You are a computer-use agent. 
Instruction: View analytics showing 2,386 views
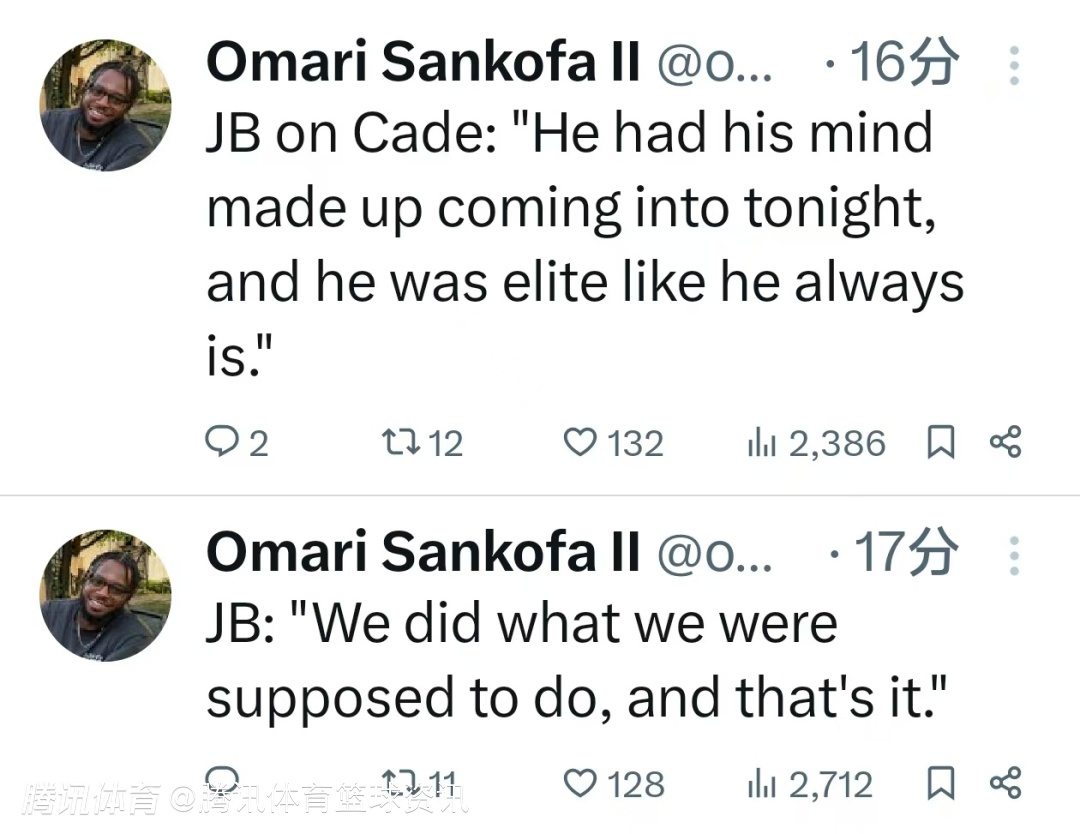click(816, 442)
